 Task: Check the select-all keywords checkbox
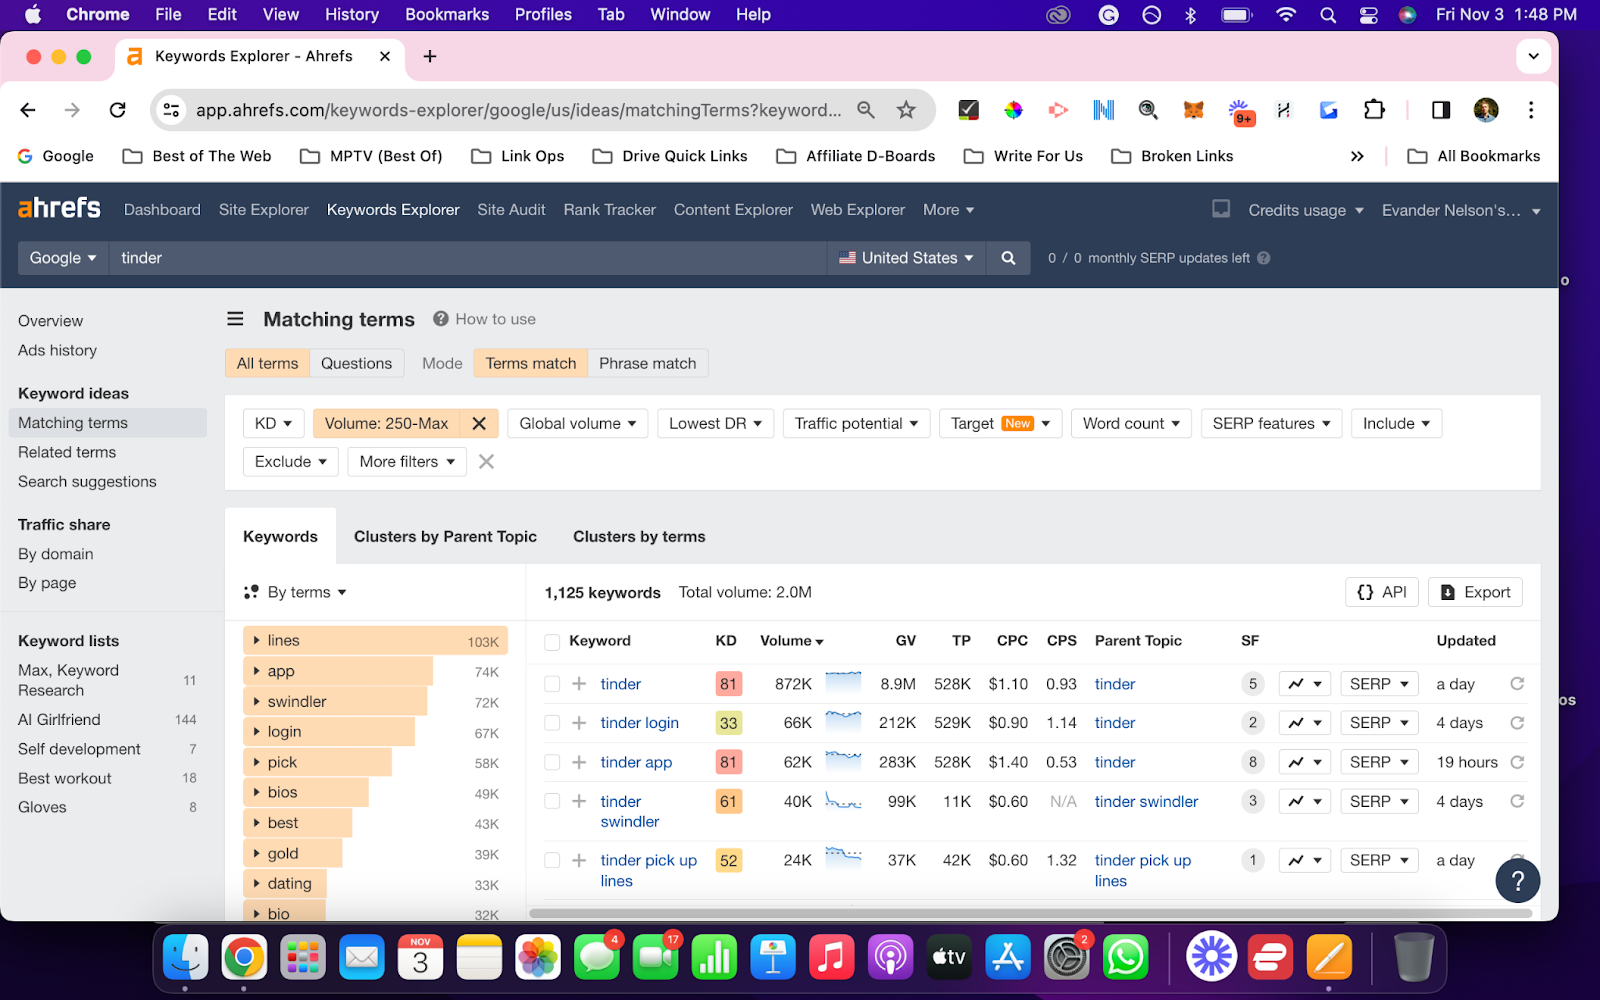[x=551, y=641]
